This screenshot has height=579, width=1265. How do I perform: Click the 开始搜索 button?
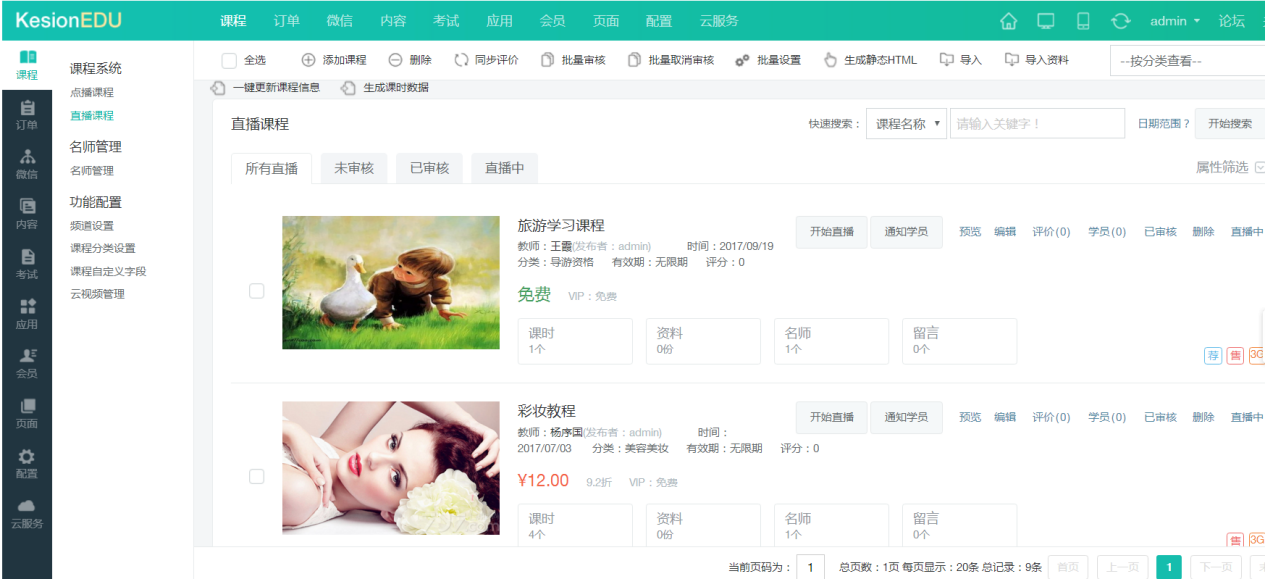click(1229, 124)
